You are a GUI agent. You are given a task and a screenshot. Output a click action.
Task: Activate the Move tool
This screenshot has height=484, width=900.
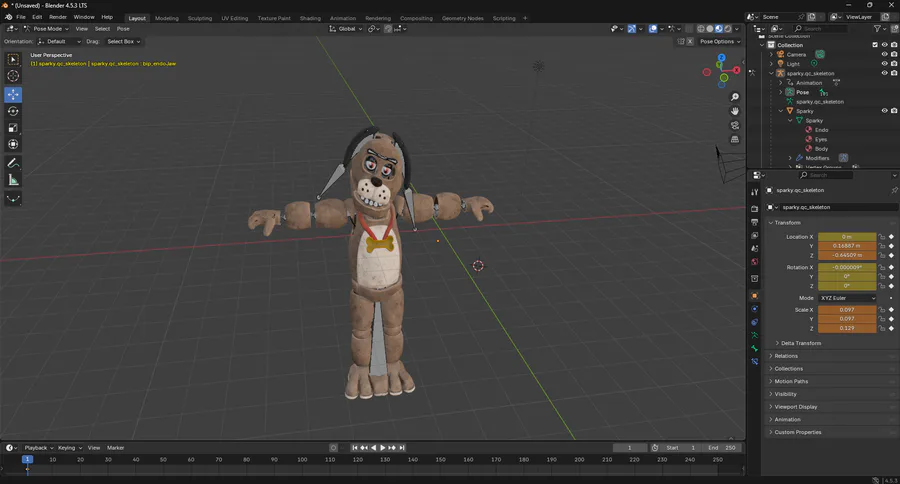(13, 94)
